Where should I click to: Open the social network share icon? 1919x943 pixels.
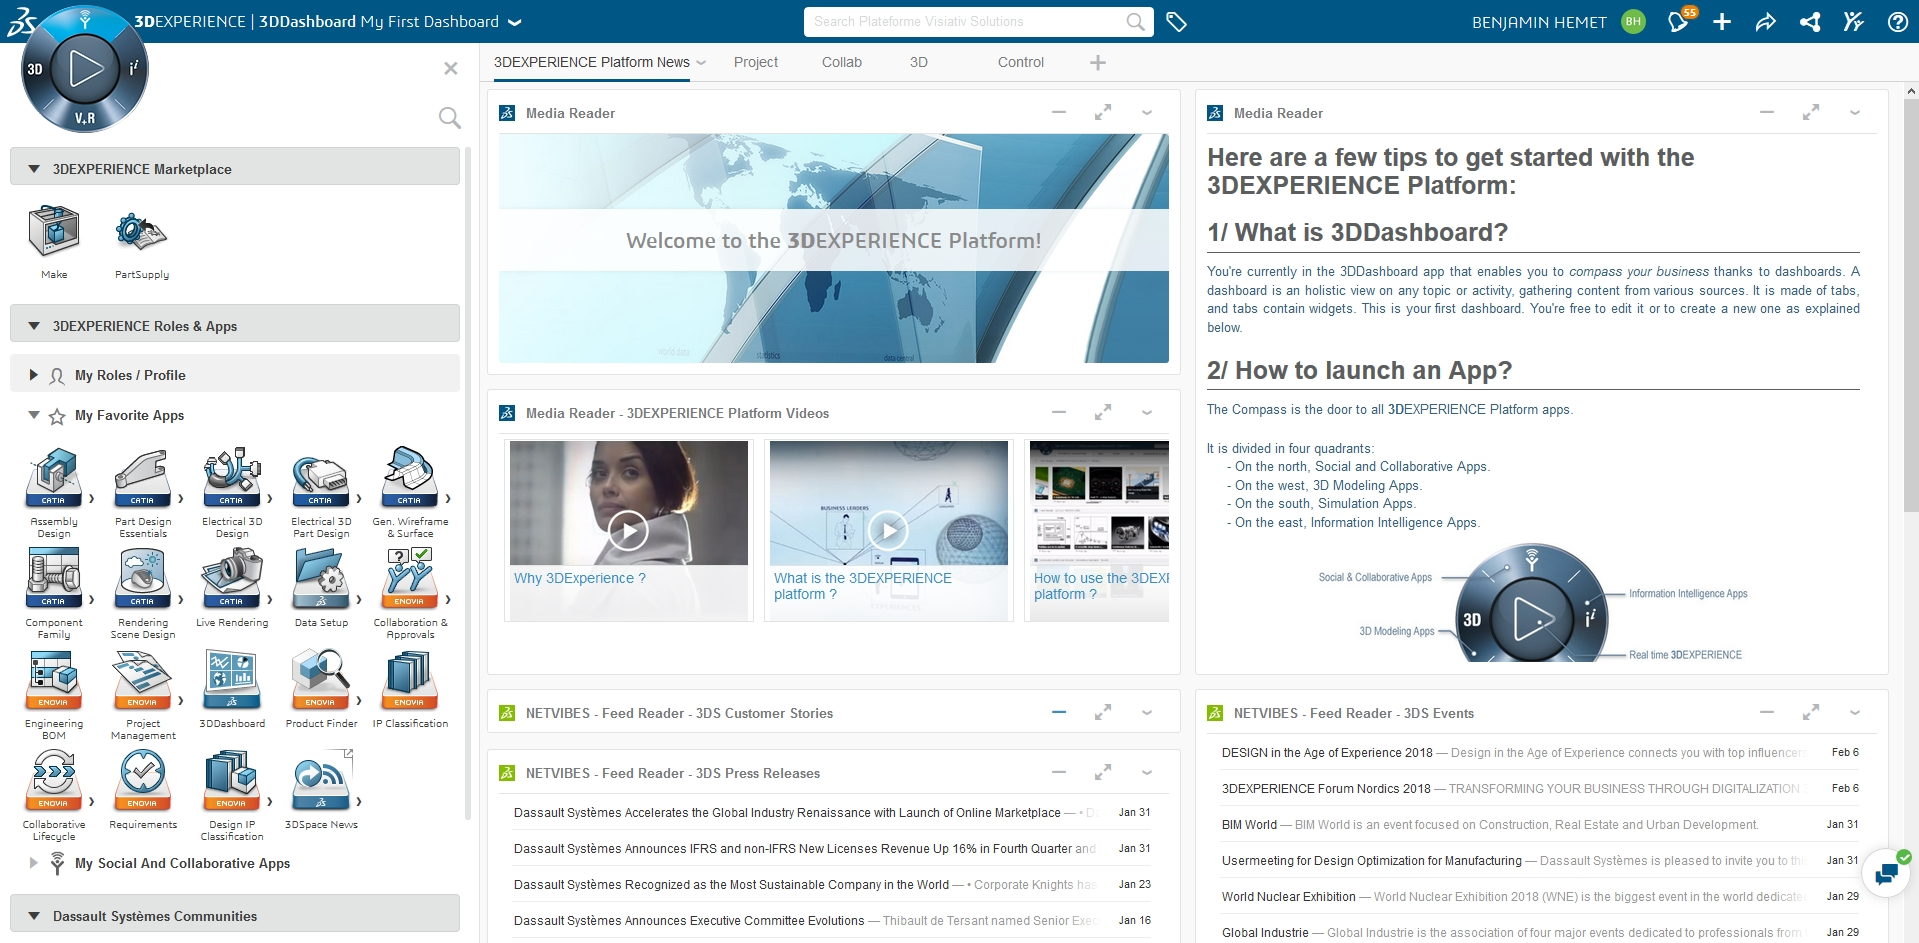pyautogui.click(x=1810, y=22)
